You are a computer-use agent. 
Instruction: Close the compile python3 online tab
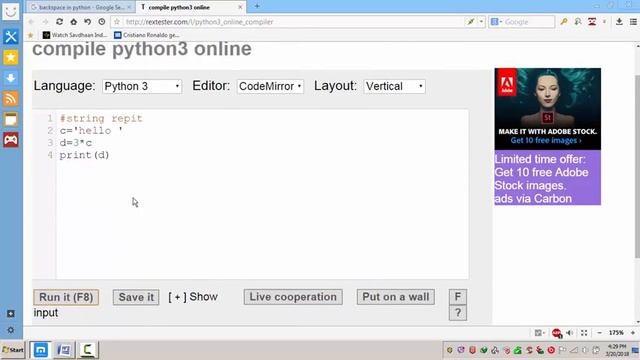(240, 7)
